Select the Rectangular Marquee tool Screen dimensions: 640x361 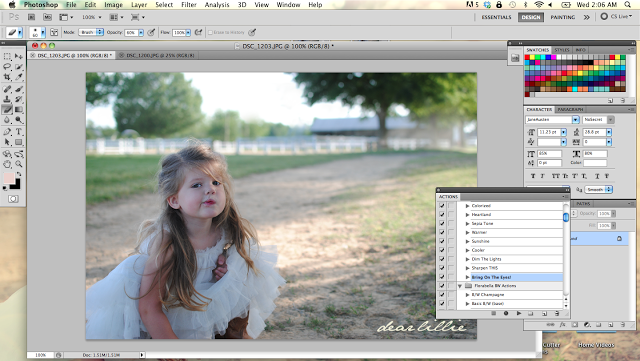(7, 56)
